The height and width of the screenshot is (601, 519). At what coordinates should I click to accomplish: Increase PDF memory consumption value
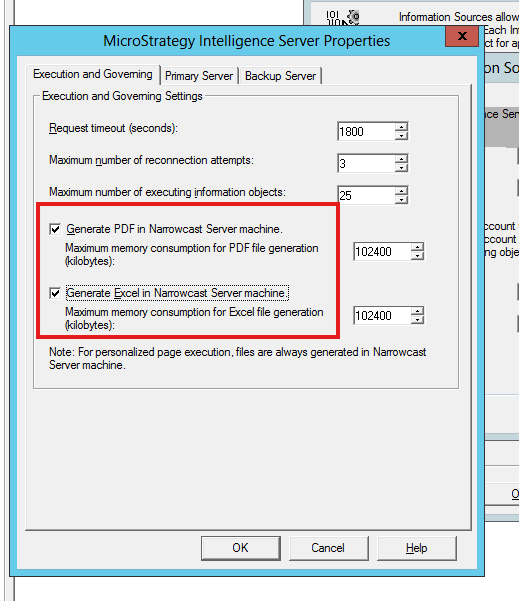coord(417,247)
